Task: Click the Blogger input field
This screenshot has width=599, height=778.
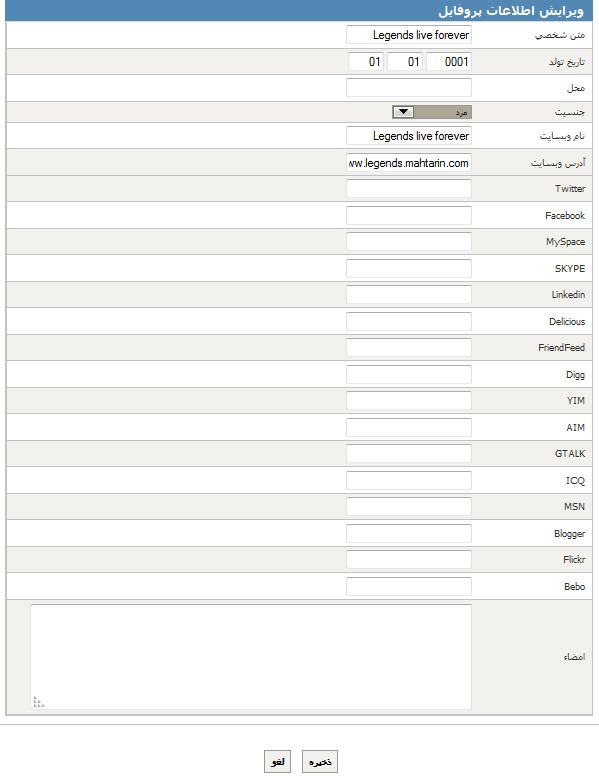Action: (409, 533)
